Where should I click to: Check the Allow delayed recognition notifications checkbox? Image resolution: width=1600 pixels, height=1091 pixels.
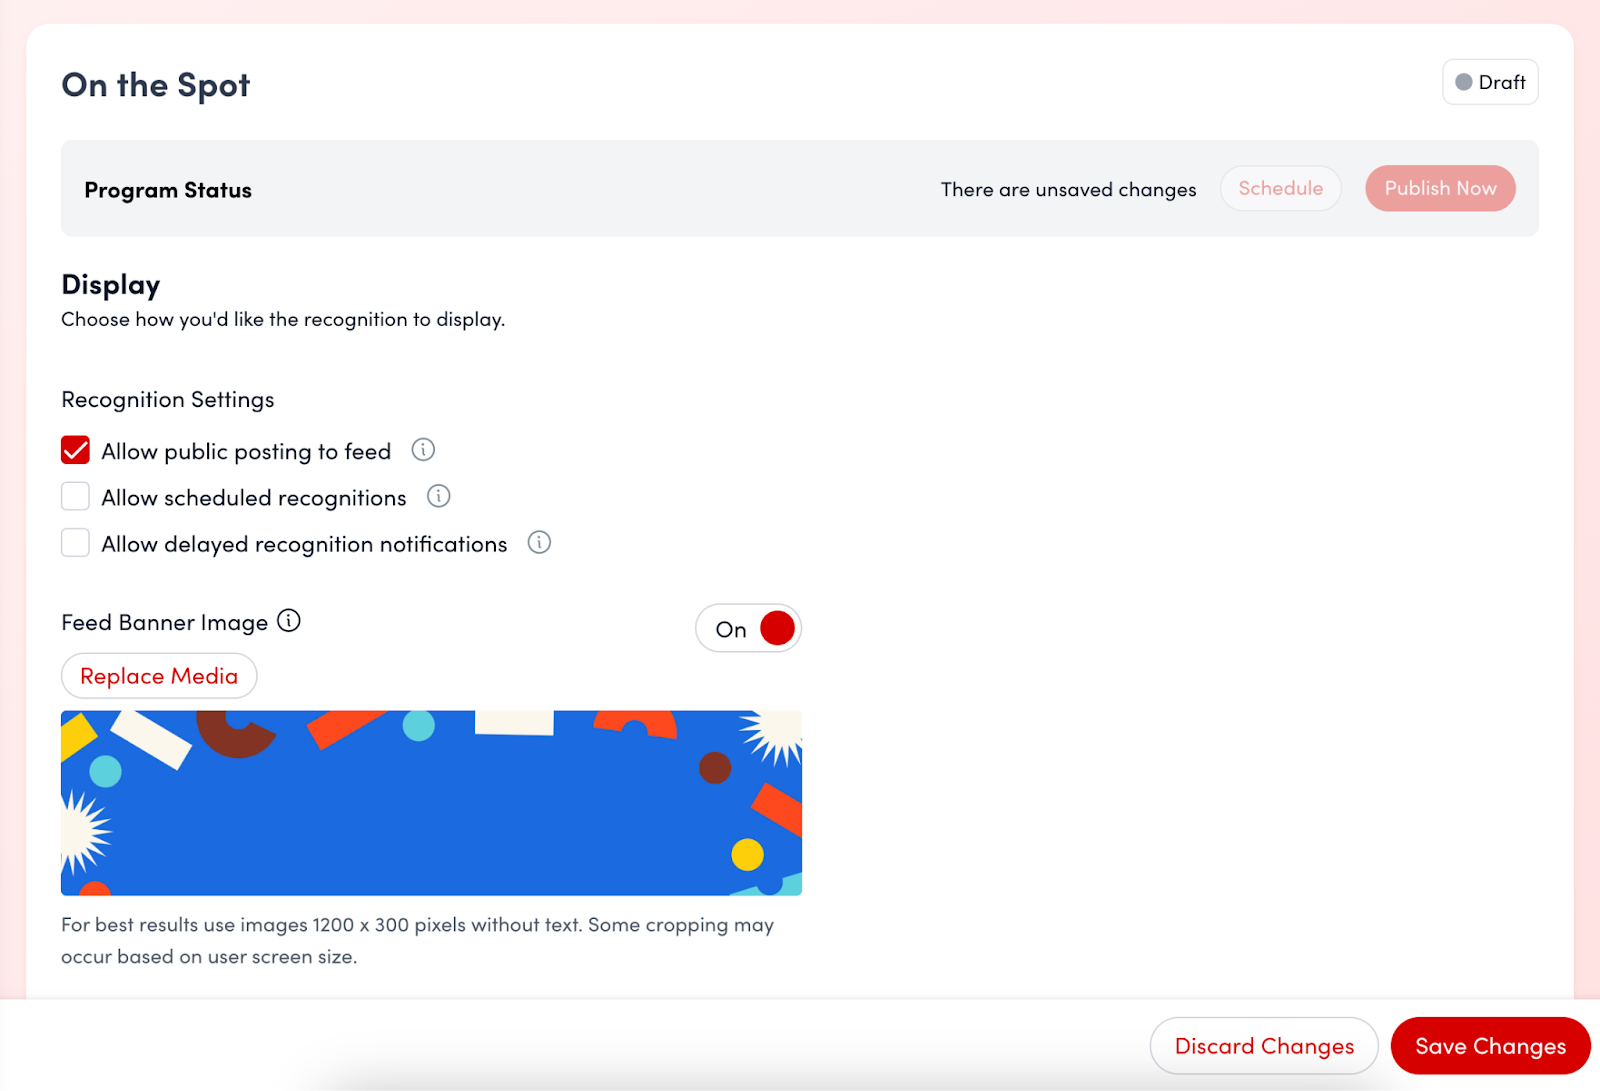(76, 543)
